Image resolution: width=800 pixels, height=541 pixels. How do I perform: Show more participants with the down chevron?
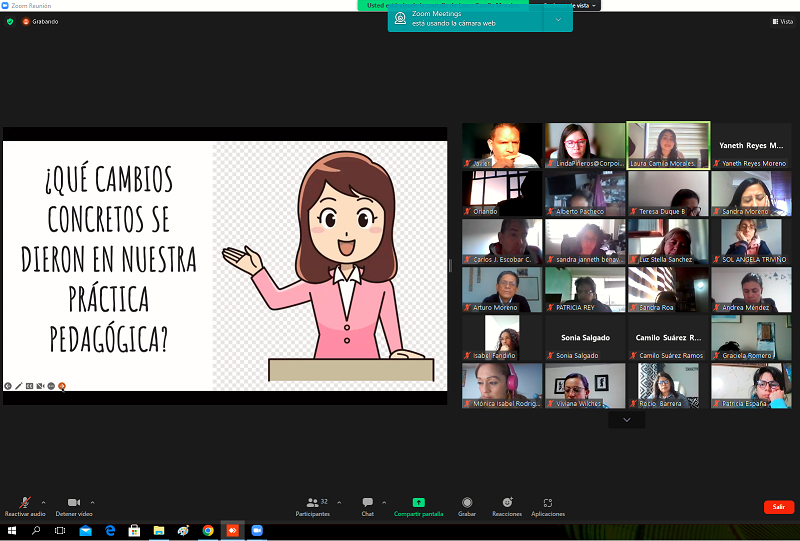[626, 420]
